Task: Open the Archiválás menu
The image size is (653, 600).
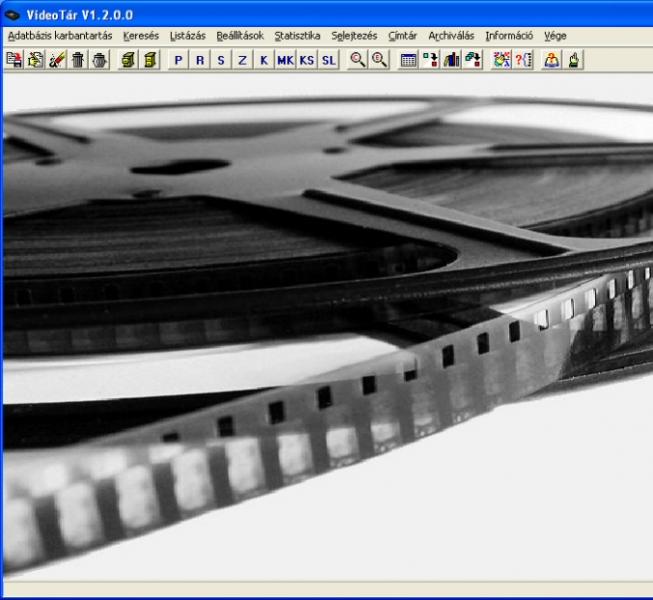Action: (x=452, y=35)
